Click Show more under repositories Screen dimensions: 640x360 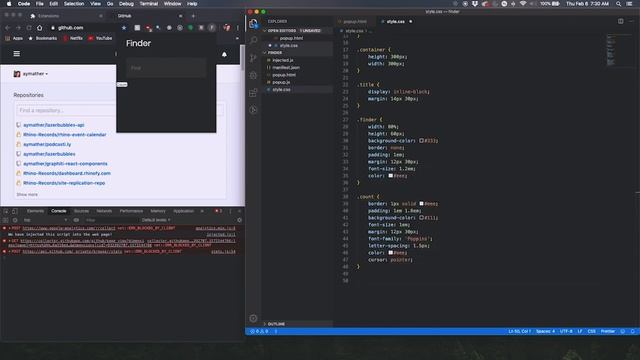(27, 195)
